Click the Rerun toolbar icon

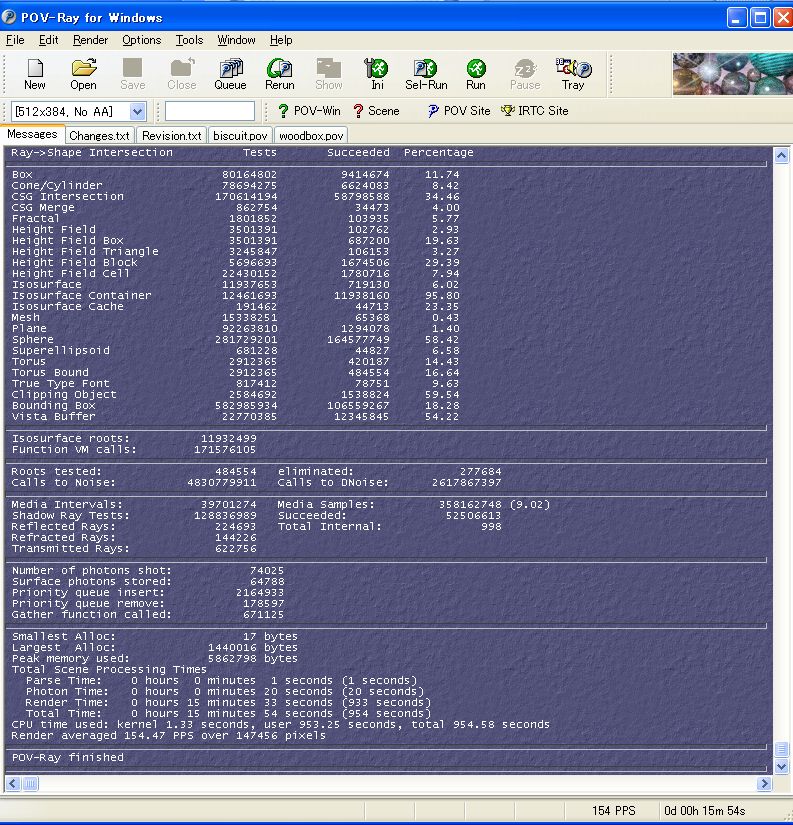pyautogui.click(x=279, y=74)
